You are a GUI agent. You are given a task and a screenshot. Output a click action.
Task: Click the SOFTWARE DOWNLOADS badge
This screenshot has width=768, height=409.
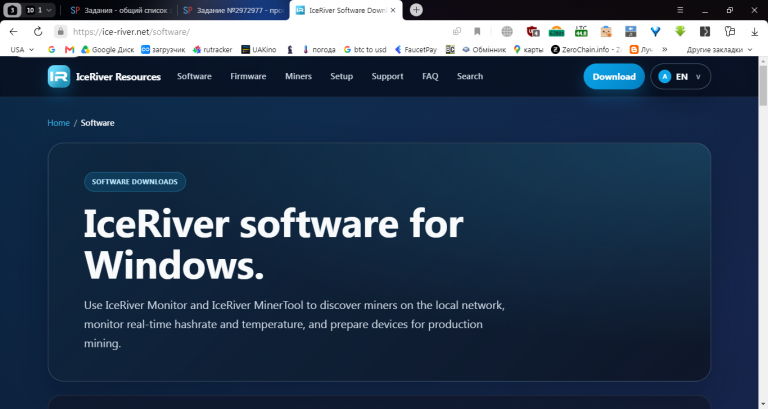pyautogui.click(x=135, y=182)
